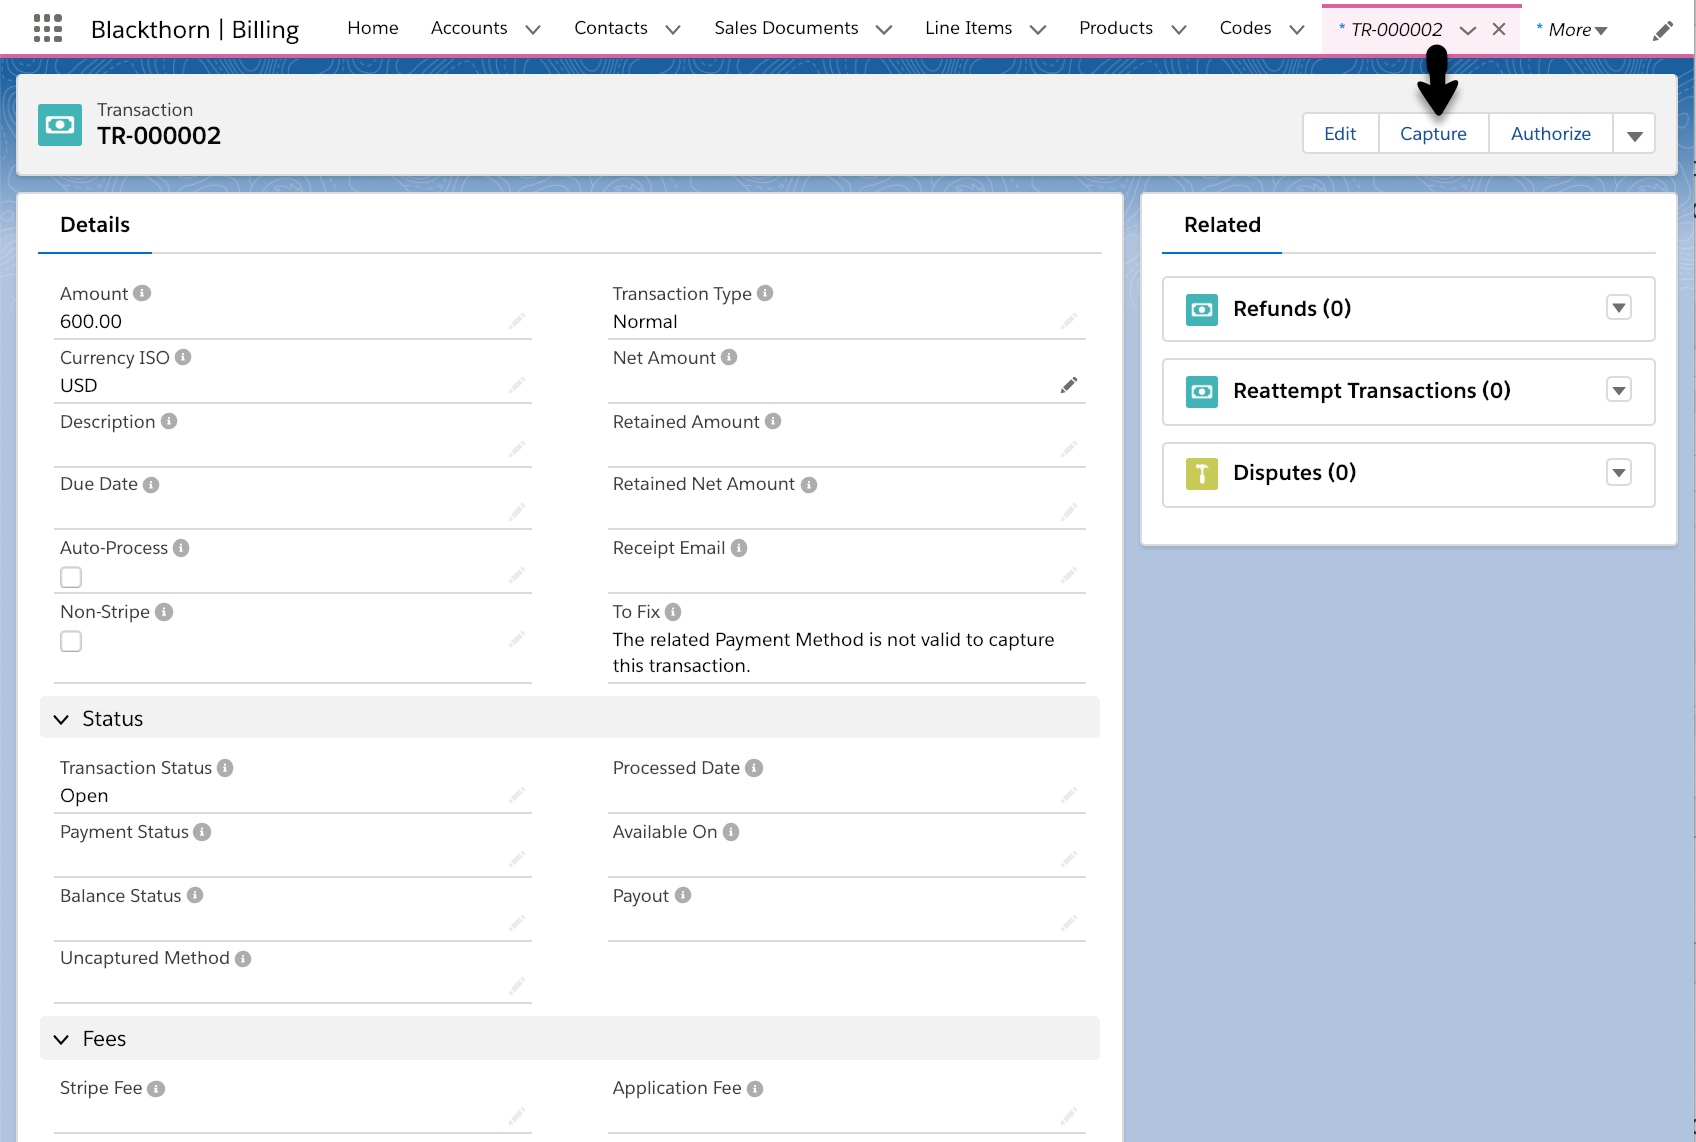Click info icon next to Payout
This screenshot has height=1142, width=1696.
tap(683, 895)
